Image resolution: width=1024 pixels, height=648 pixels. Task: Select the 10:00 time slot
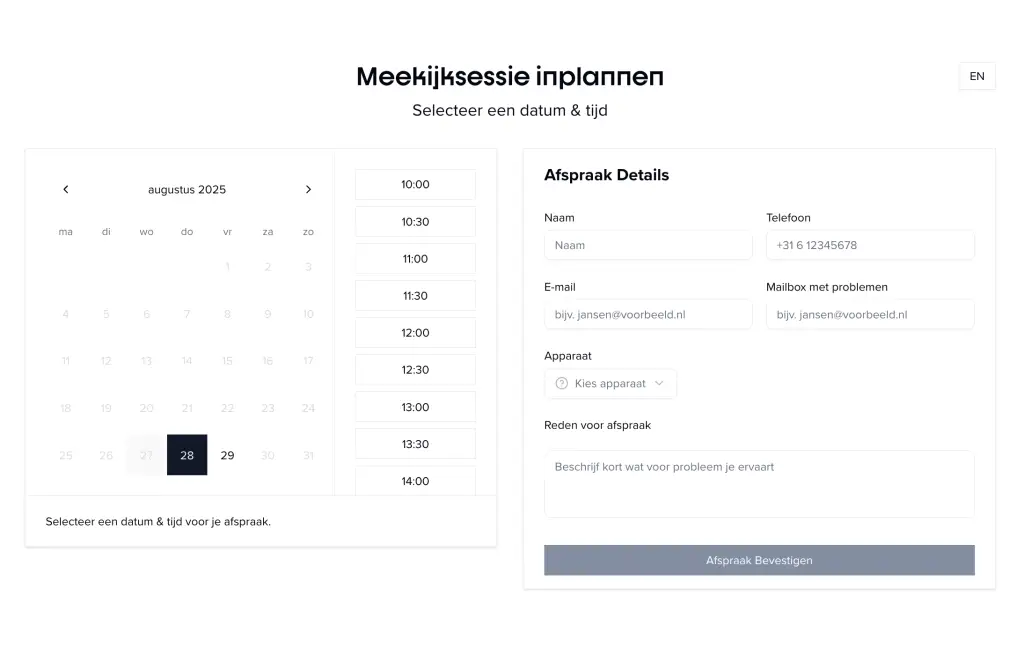415,185
